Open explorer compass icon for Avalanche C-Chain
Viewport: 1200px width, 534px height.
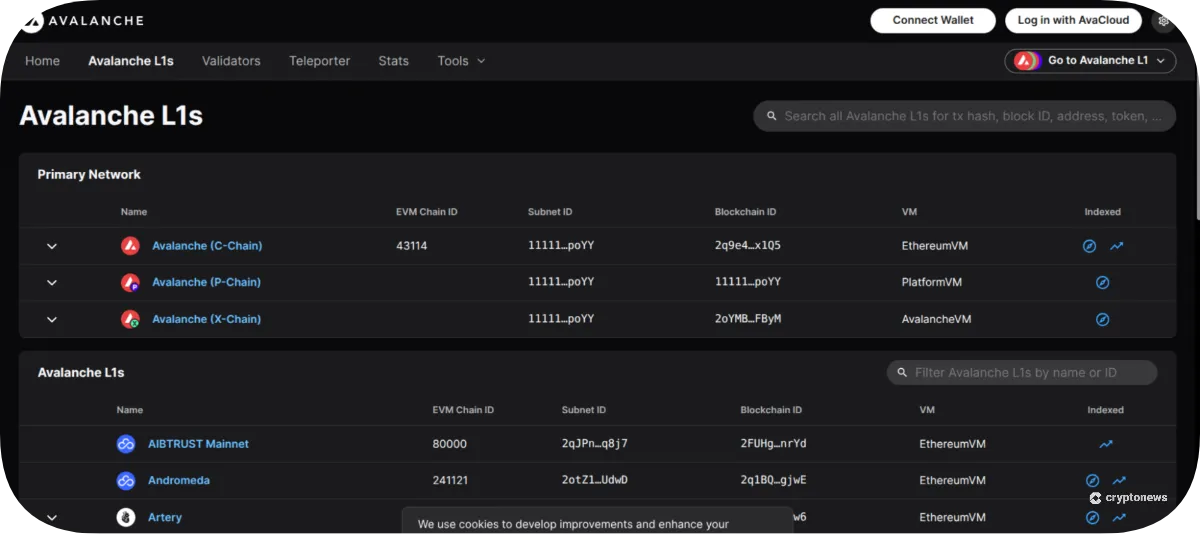(x=1090, y=246)
